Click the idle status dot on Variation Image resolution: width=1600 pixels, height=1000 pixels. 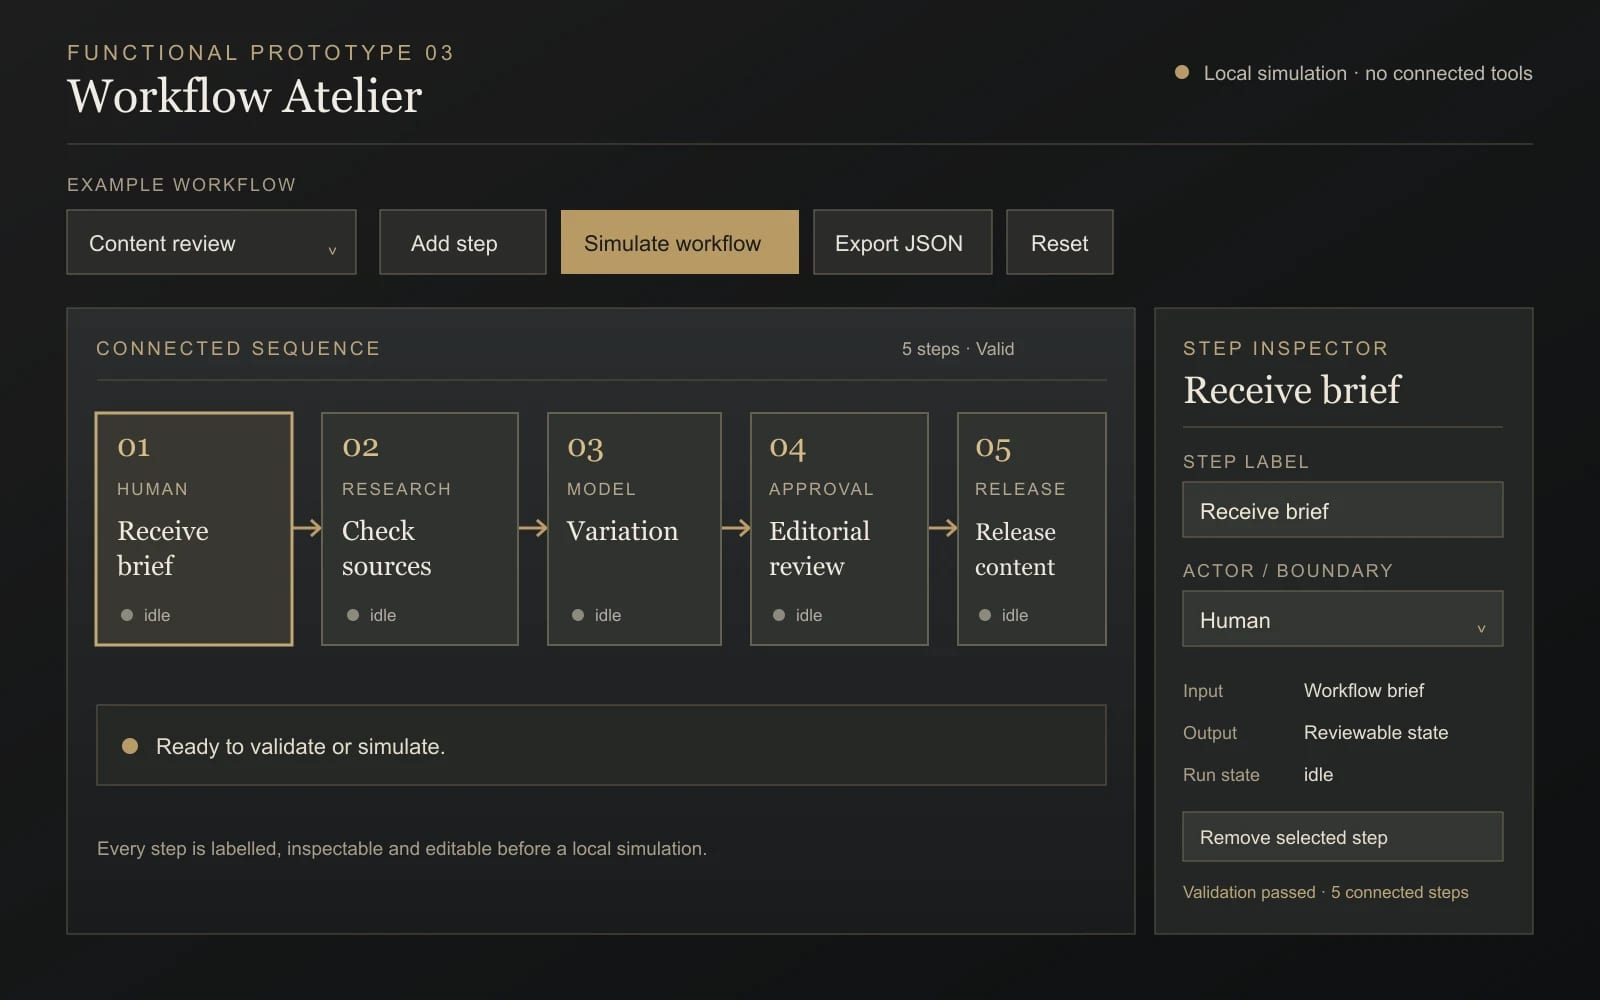coord(578,615)
